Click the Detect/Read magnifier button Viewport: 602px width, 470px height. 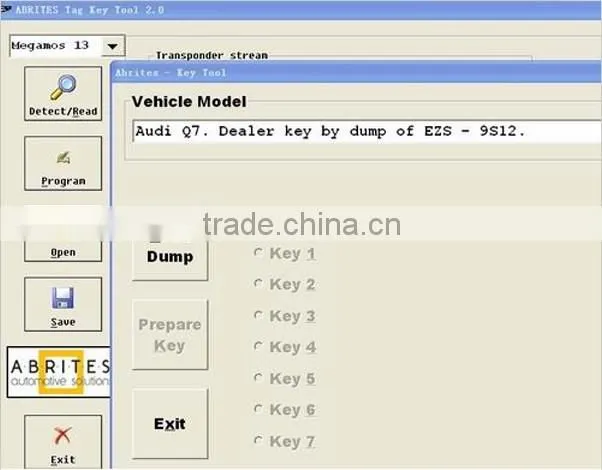pos(63,94)
